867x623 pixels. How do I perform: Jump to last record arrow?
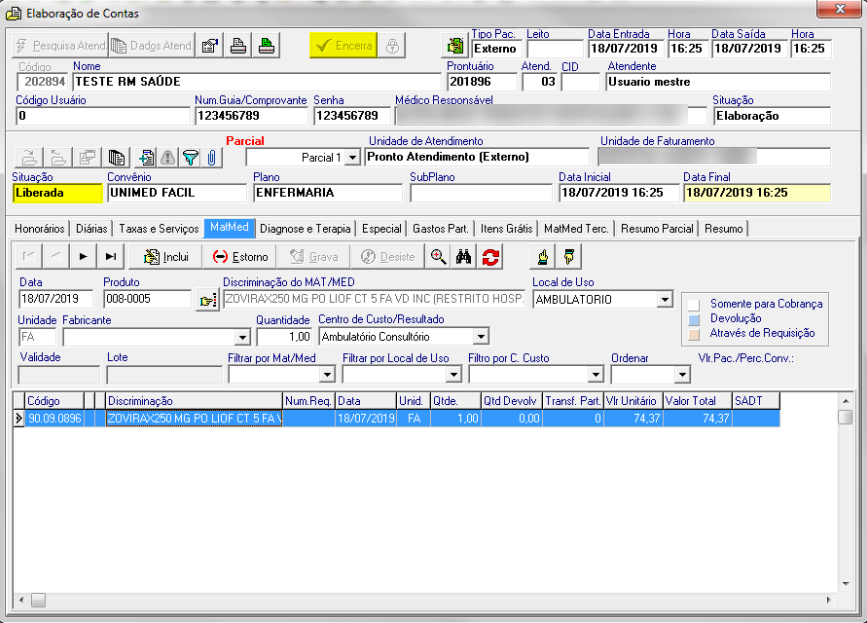[x=111, y=256]
